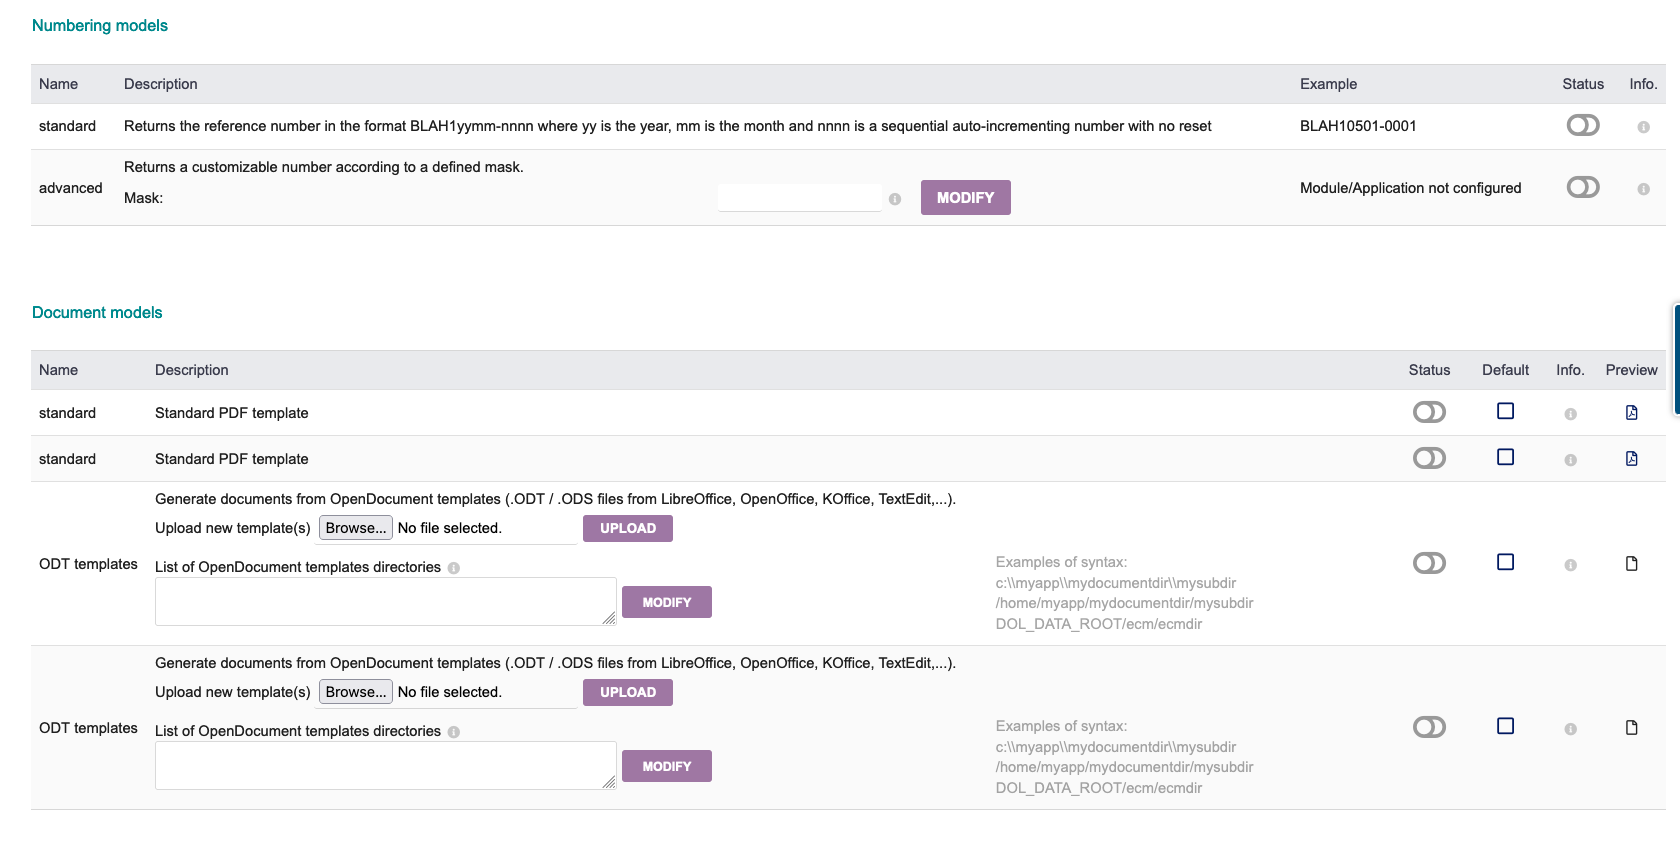The image size is (1680, 843).
Task: Show info for standard numbering model
Action: click(1643, 127)
